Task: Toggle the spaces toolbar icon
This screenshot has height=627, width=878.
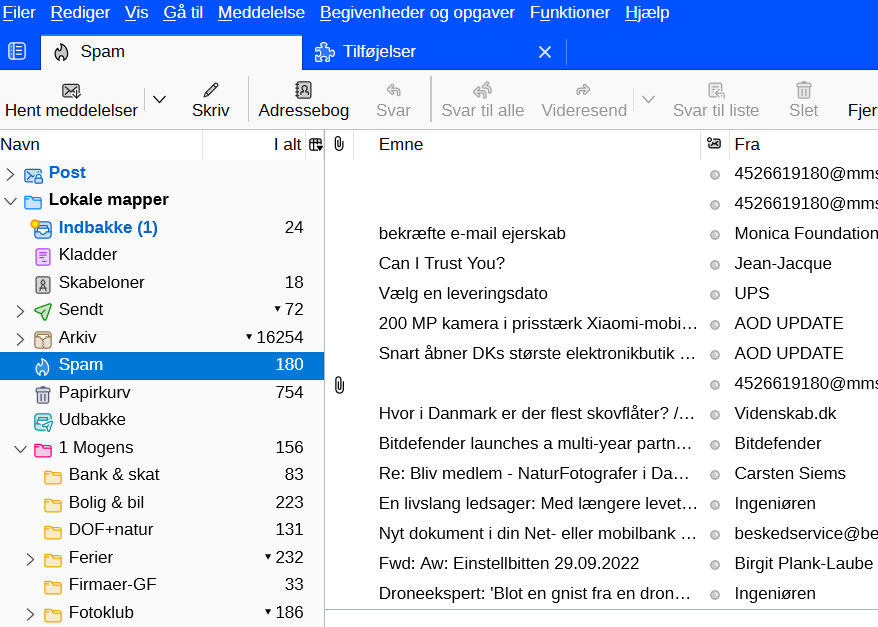Action: [x=17, y=52]
